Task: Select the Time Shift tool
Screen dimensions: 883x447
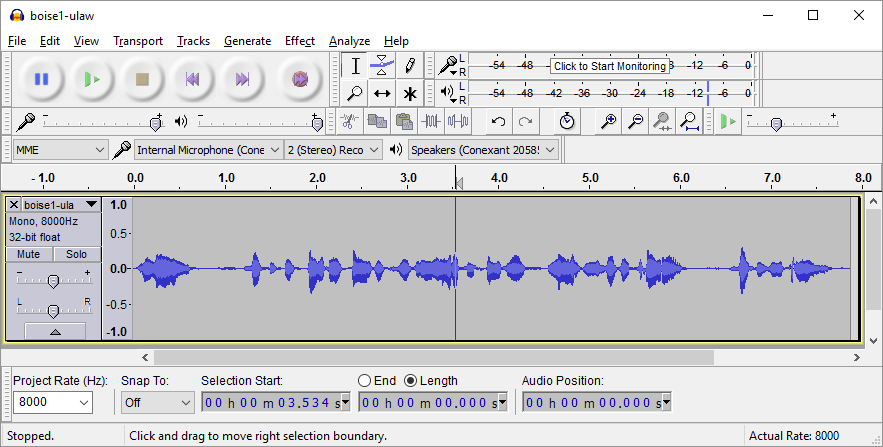Action: [x=382, y=93]
